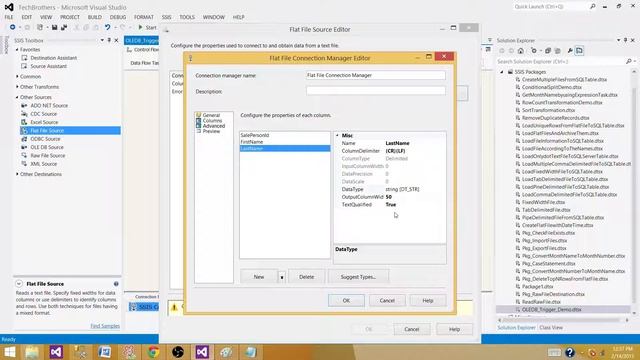Viewport: 640px width, 360px height.
Task: Click the Windows Start button
Action: coord(9,352)
